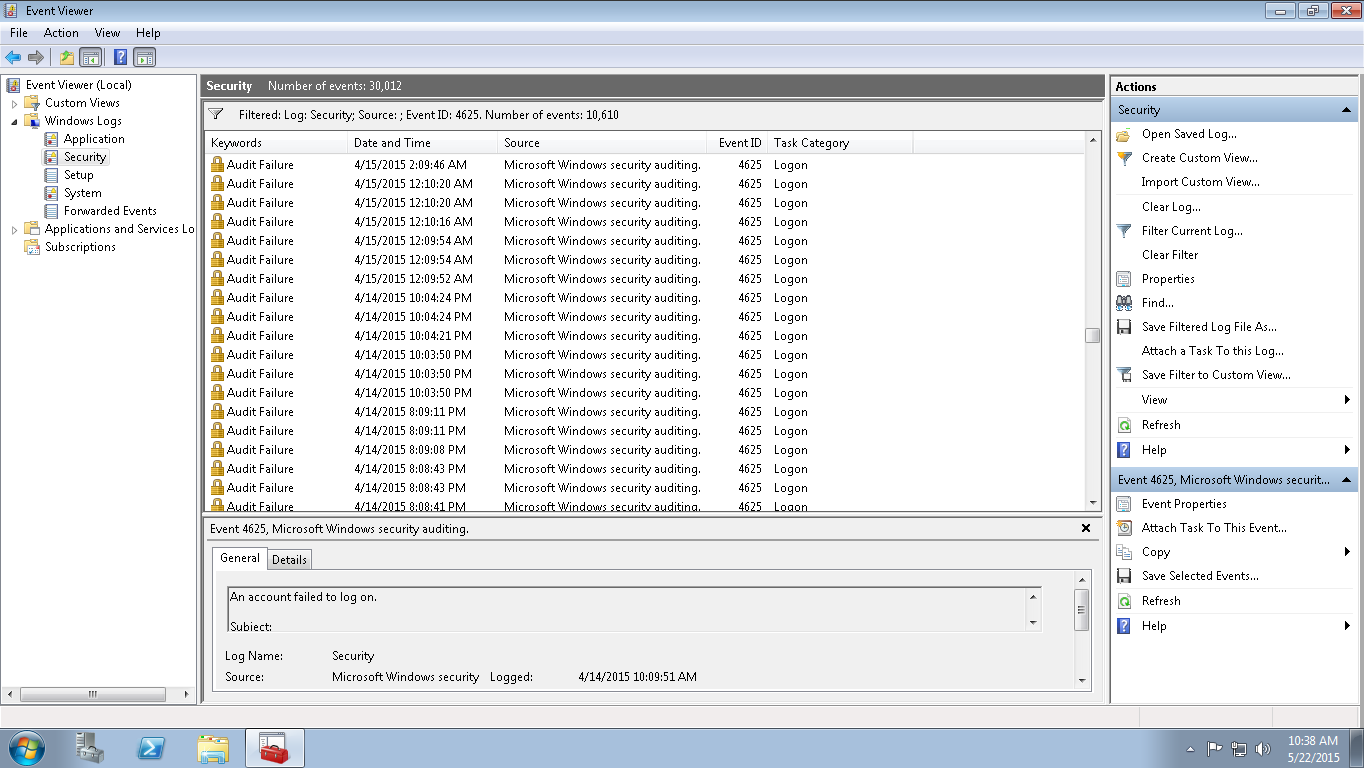This screenshot has width=1364, height=768.
Task: Sort by Event ID column header
Action: pyautogui.click(x=737, y=143)
